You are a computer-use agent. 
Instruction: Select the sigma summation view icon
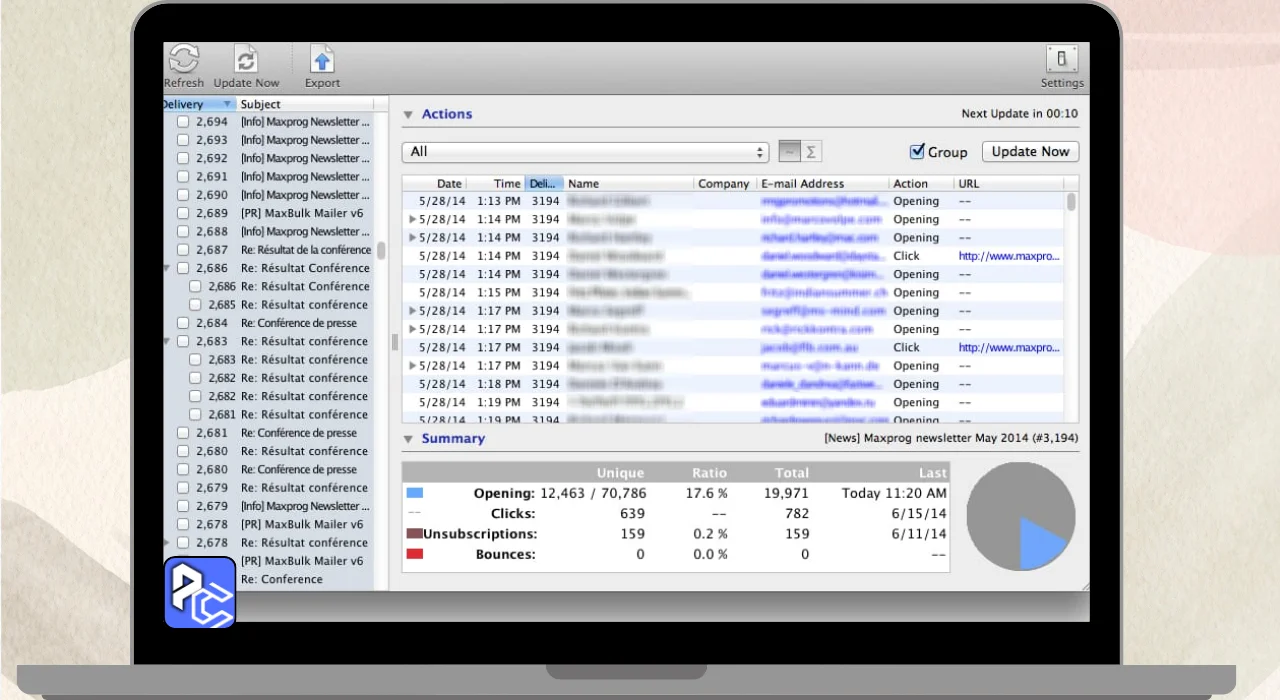[811, 152]
